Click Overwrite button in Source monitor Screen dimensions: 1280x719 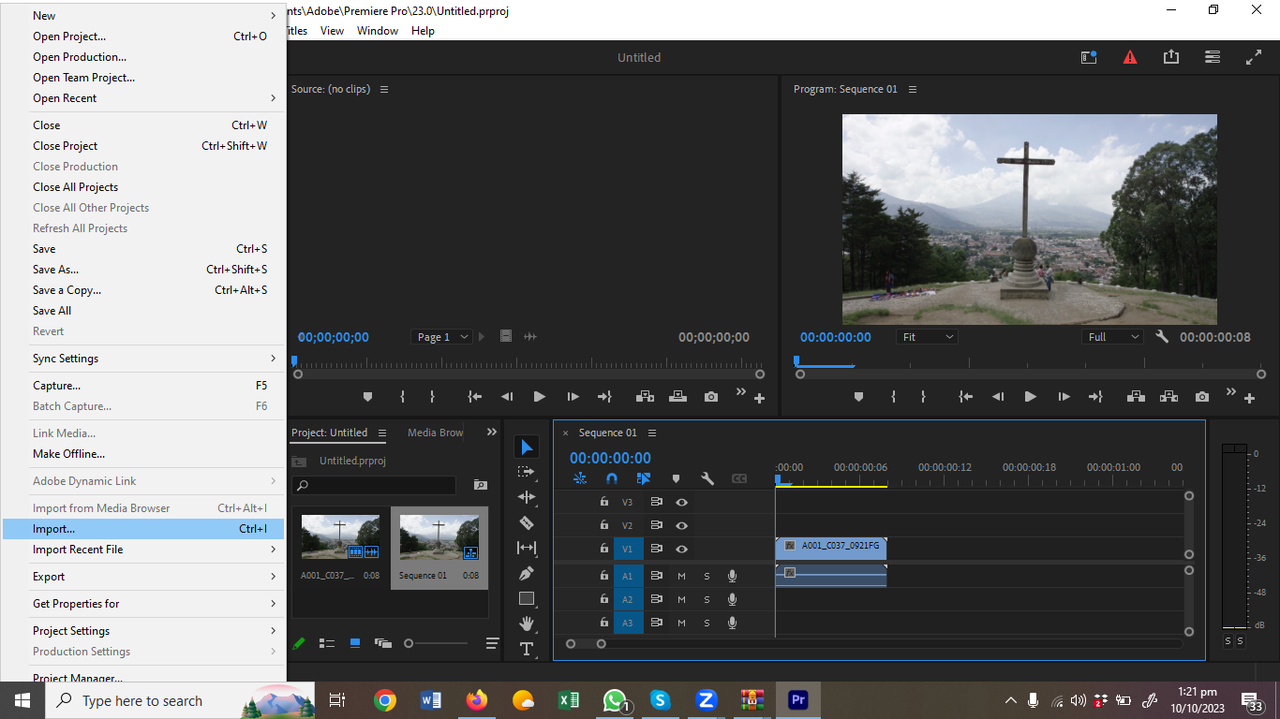coord(678,397)
